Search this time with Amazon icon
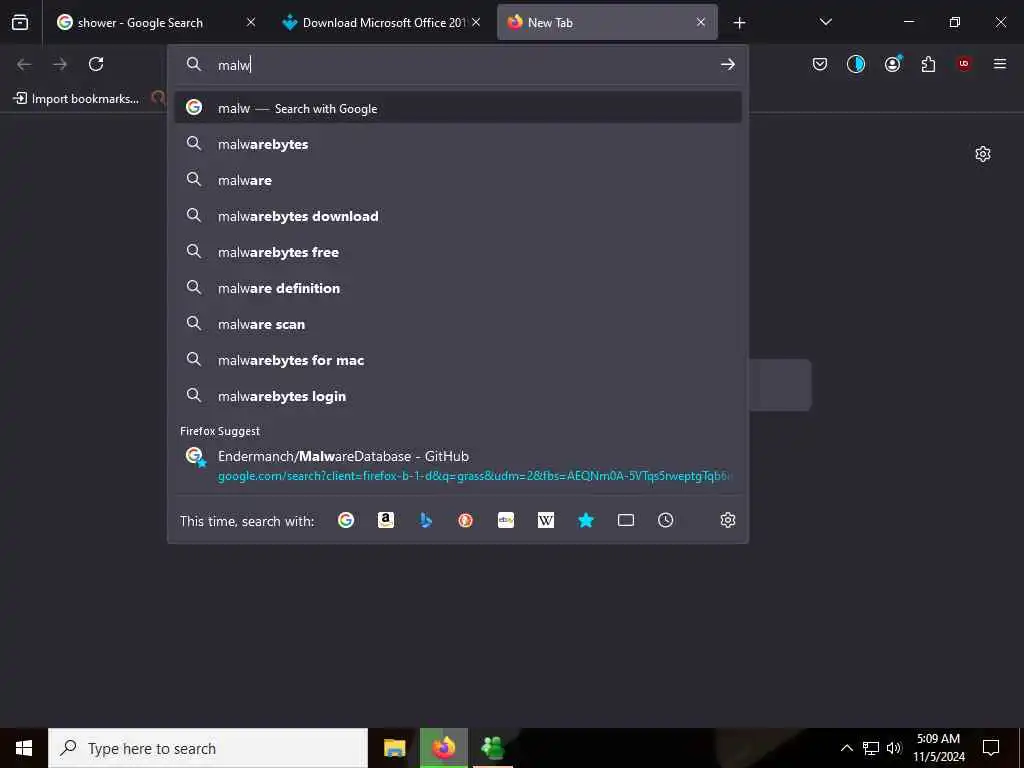Screen dimensions: 1024x768 tap(386, 520)
